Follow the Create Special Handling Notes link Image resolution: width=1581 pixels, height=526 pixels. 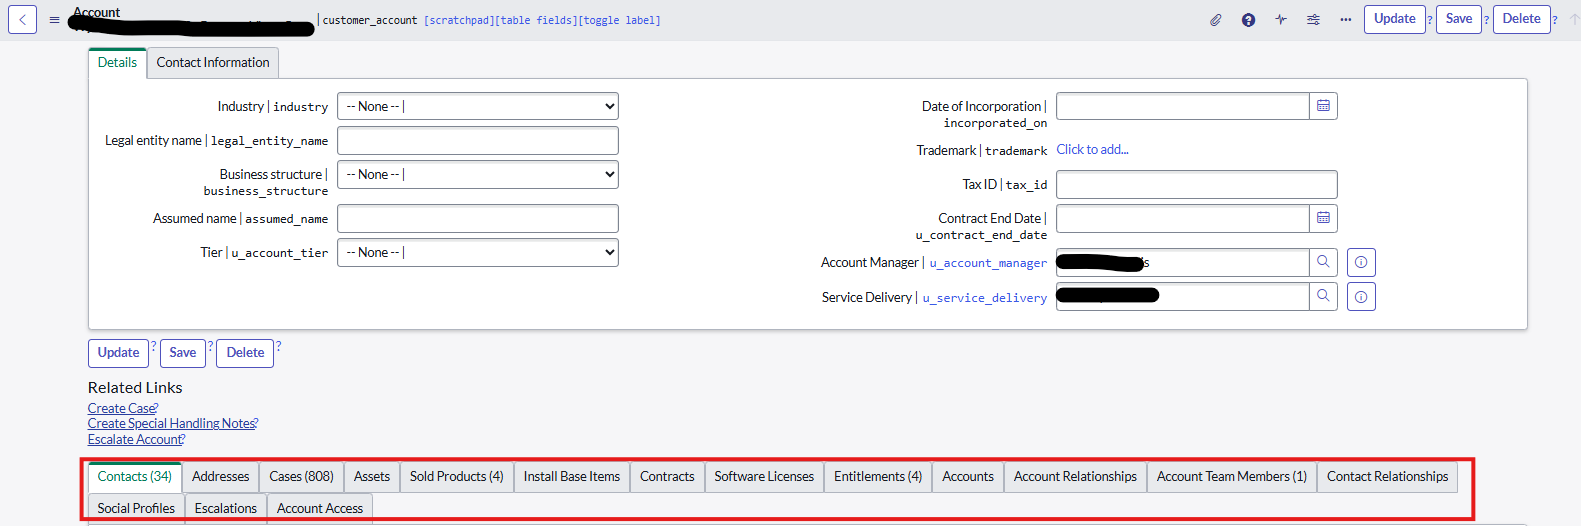[171, 424]
